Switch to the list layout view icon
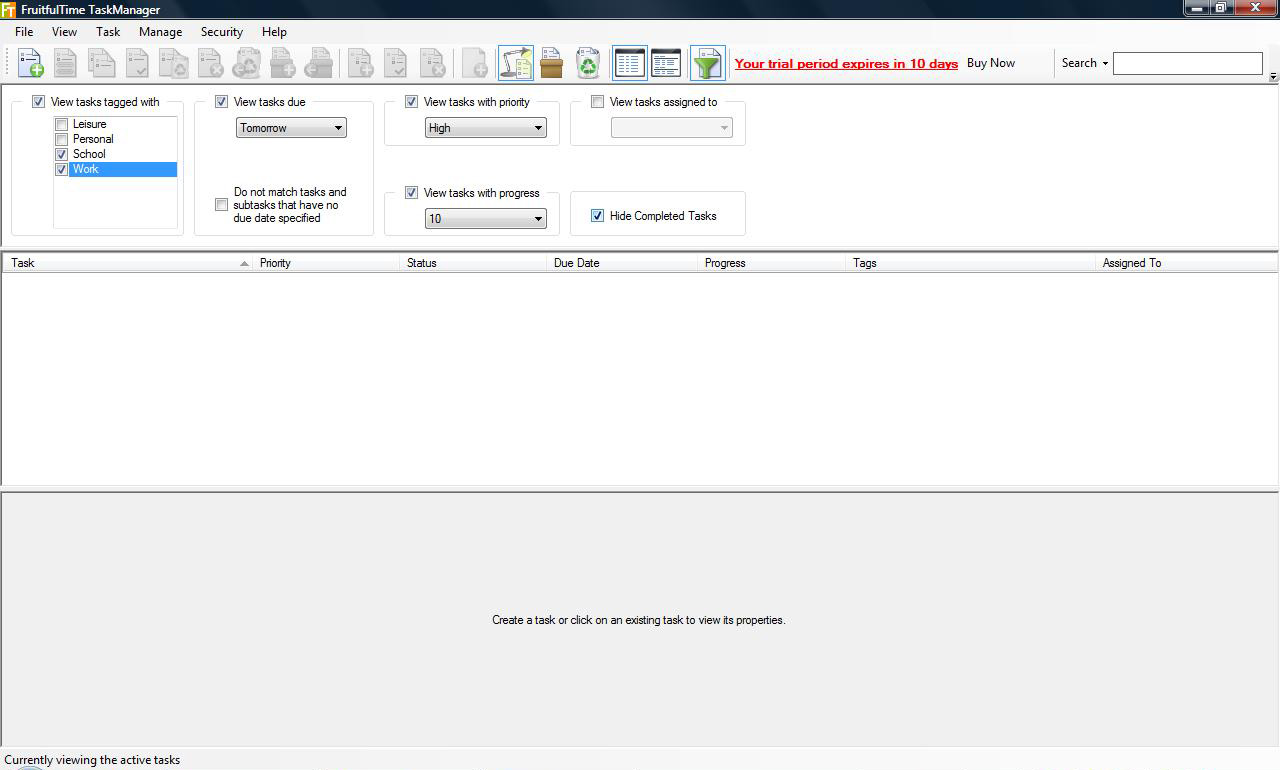This screenshot has width=1280, height=770. point(630,63)
